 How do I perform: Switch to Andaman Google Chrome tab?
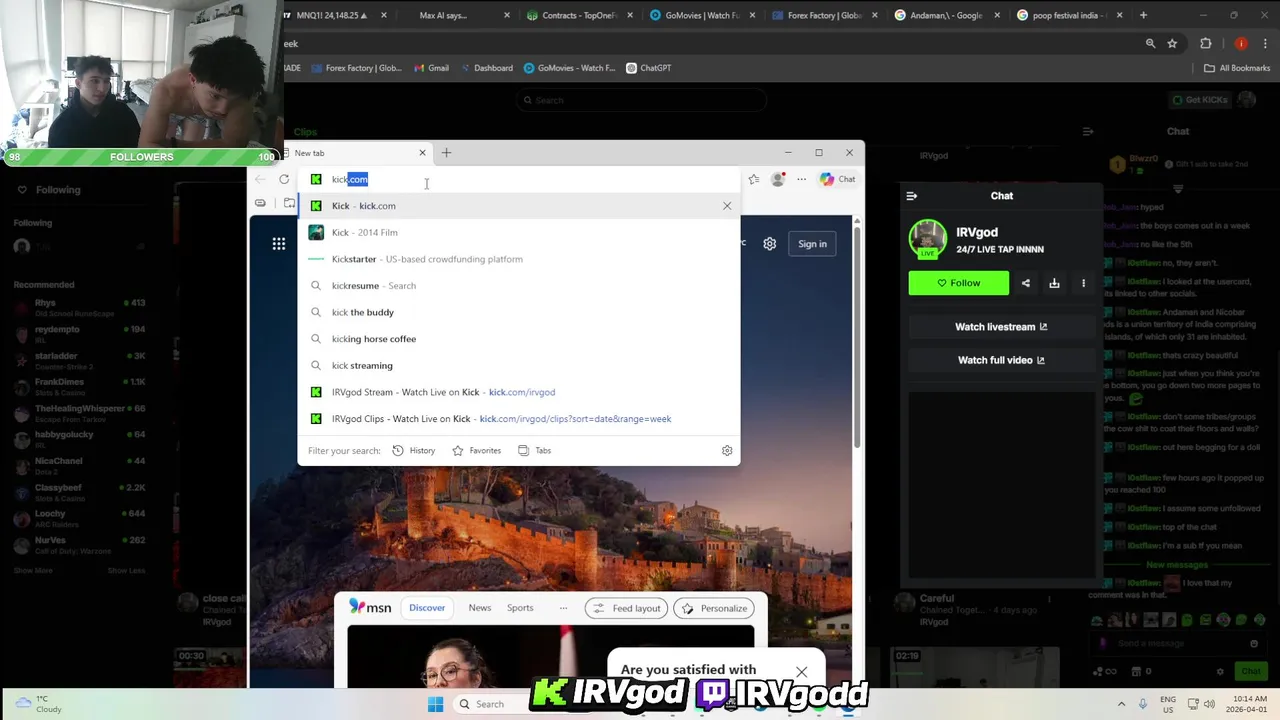coord(941,15)
